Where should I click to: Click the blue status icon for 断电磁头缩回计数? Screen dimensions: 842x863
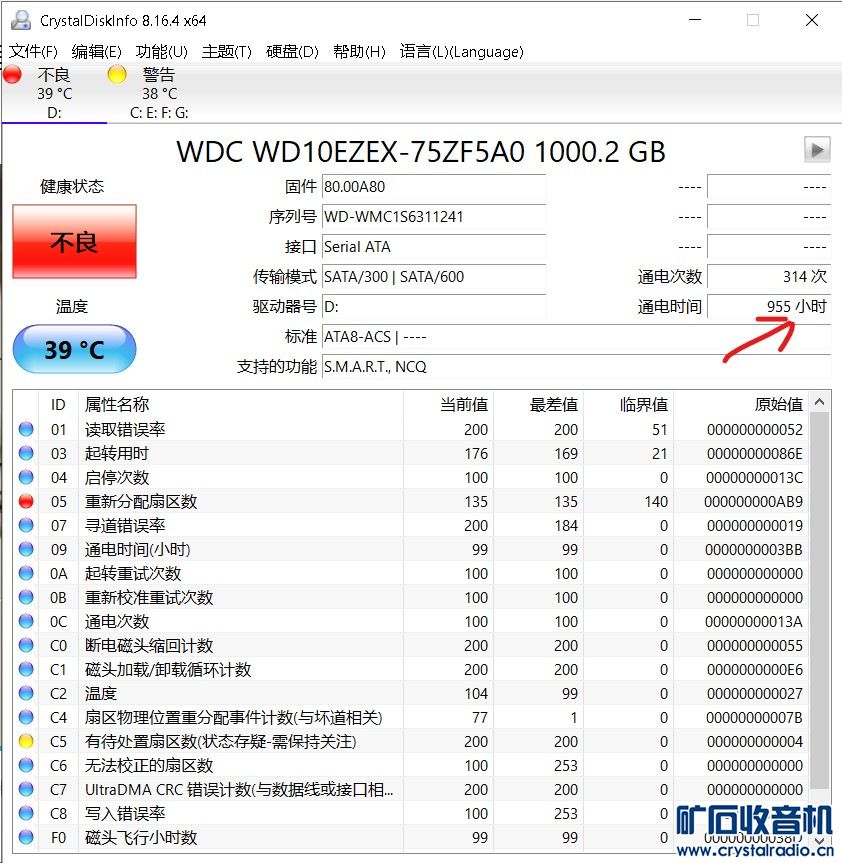[26, 645]
